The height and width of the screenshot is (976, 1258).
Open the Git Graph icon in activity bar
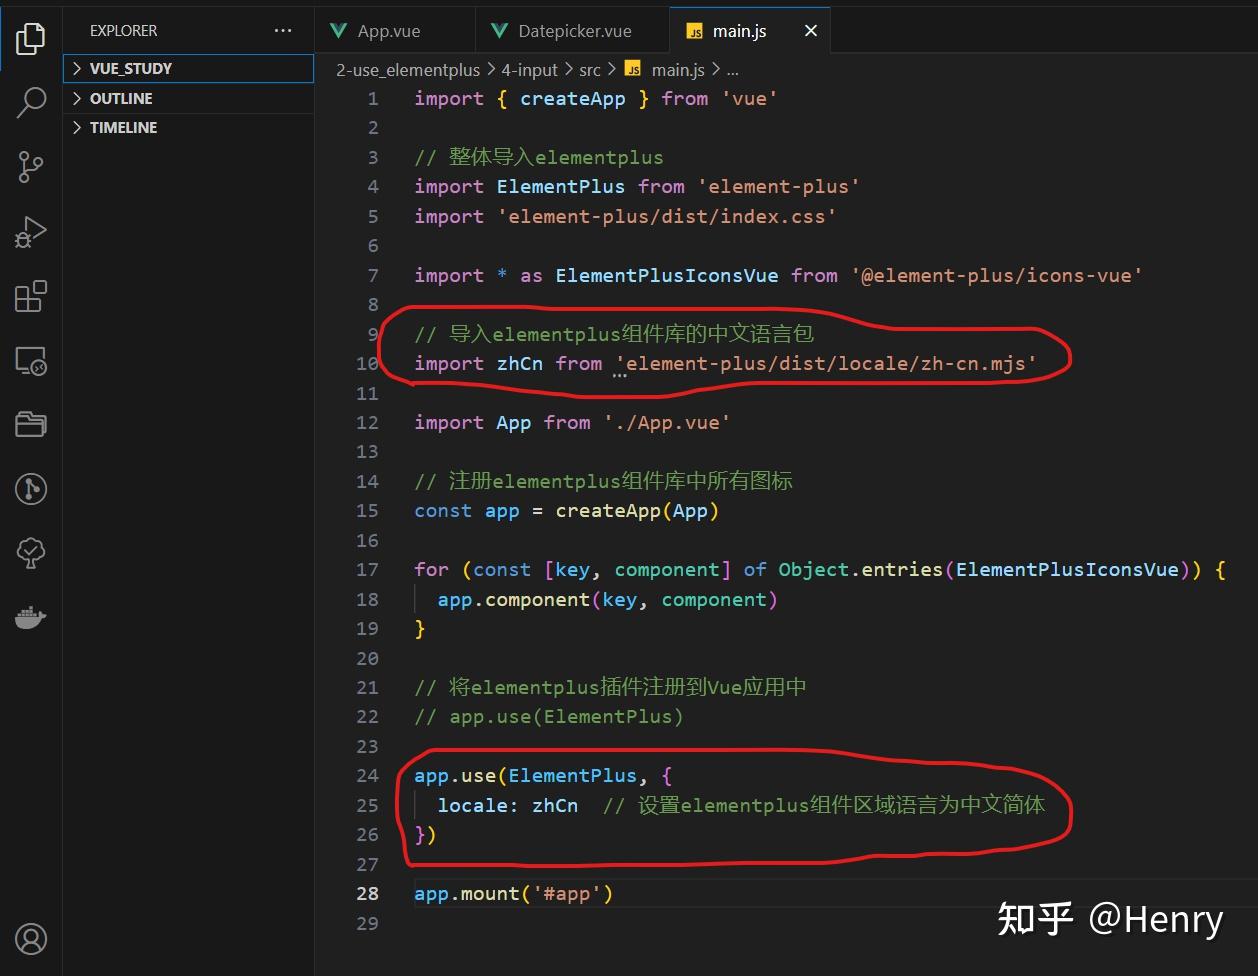point(31,489)
